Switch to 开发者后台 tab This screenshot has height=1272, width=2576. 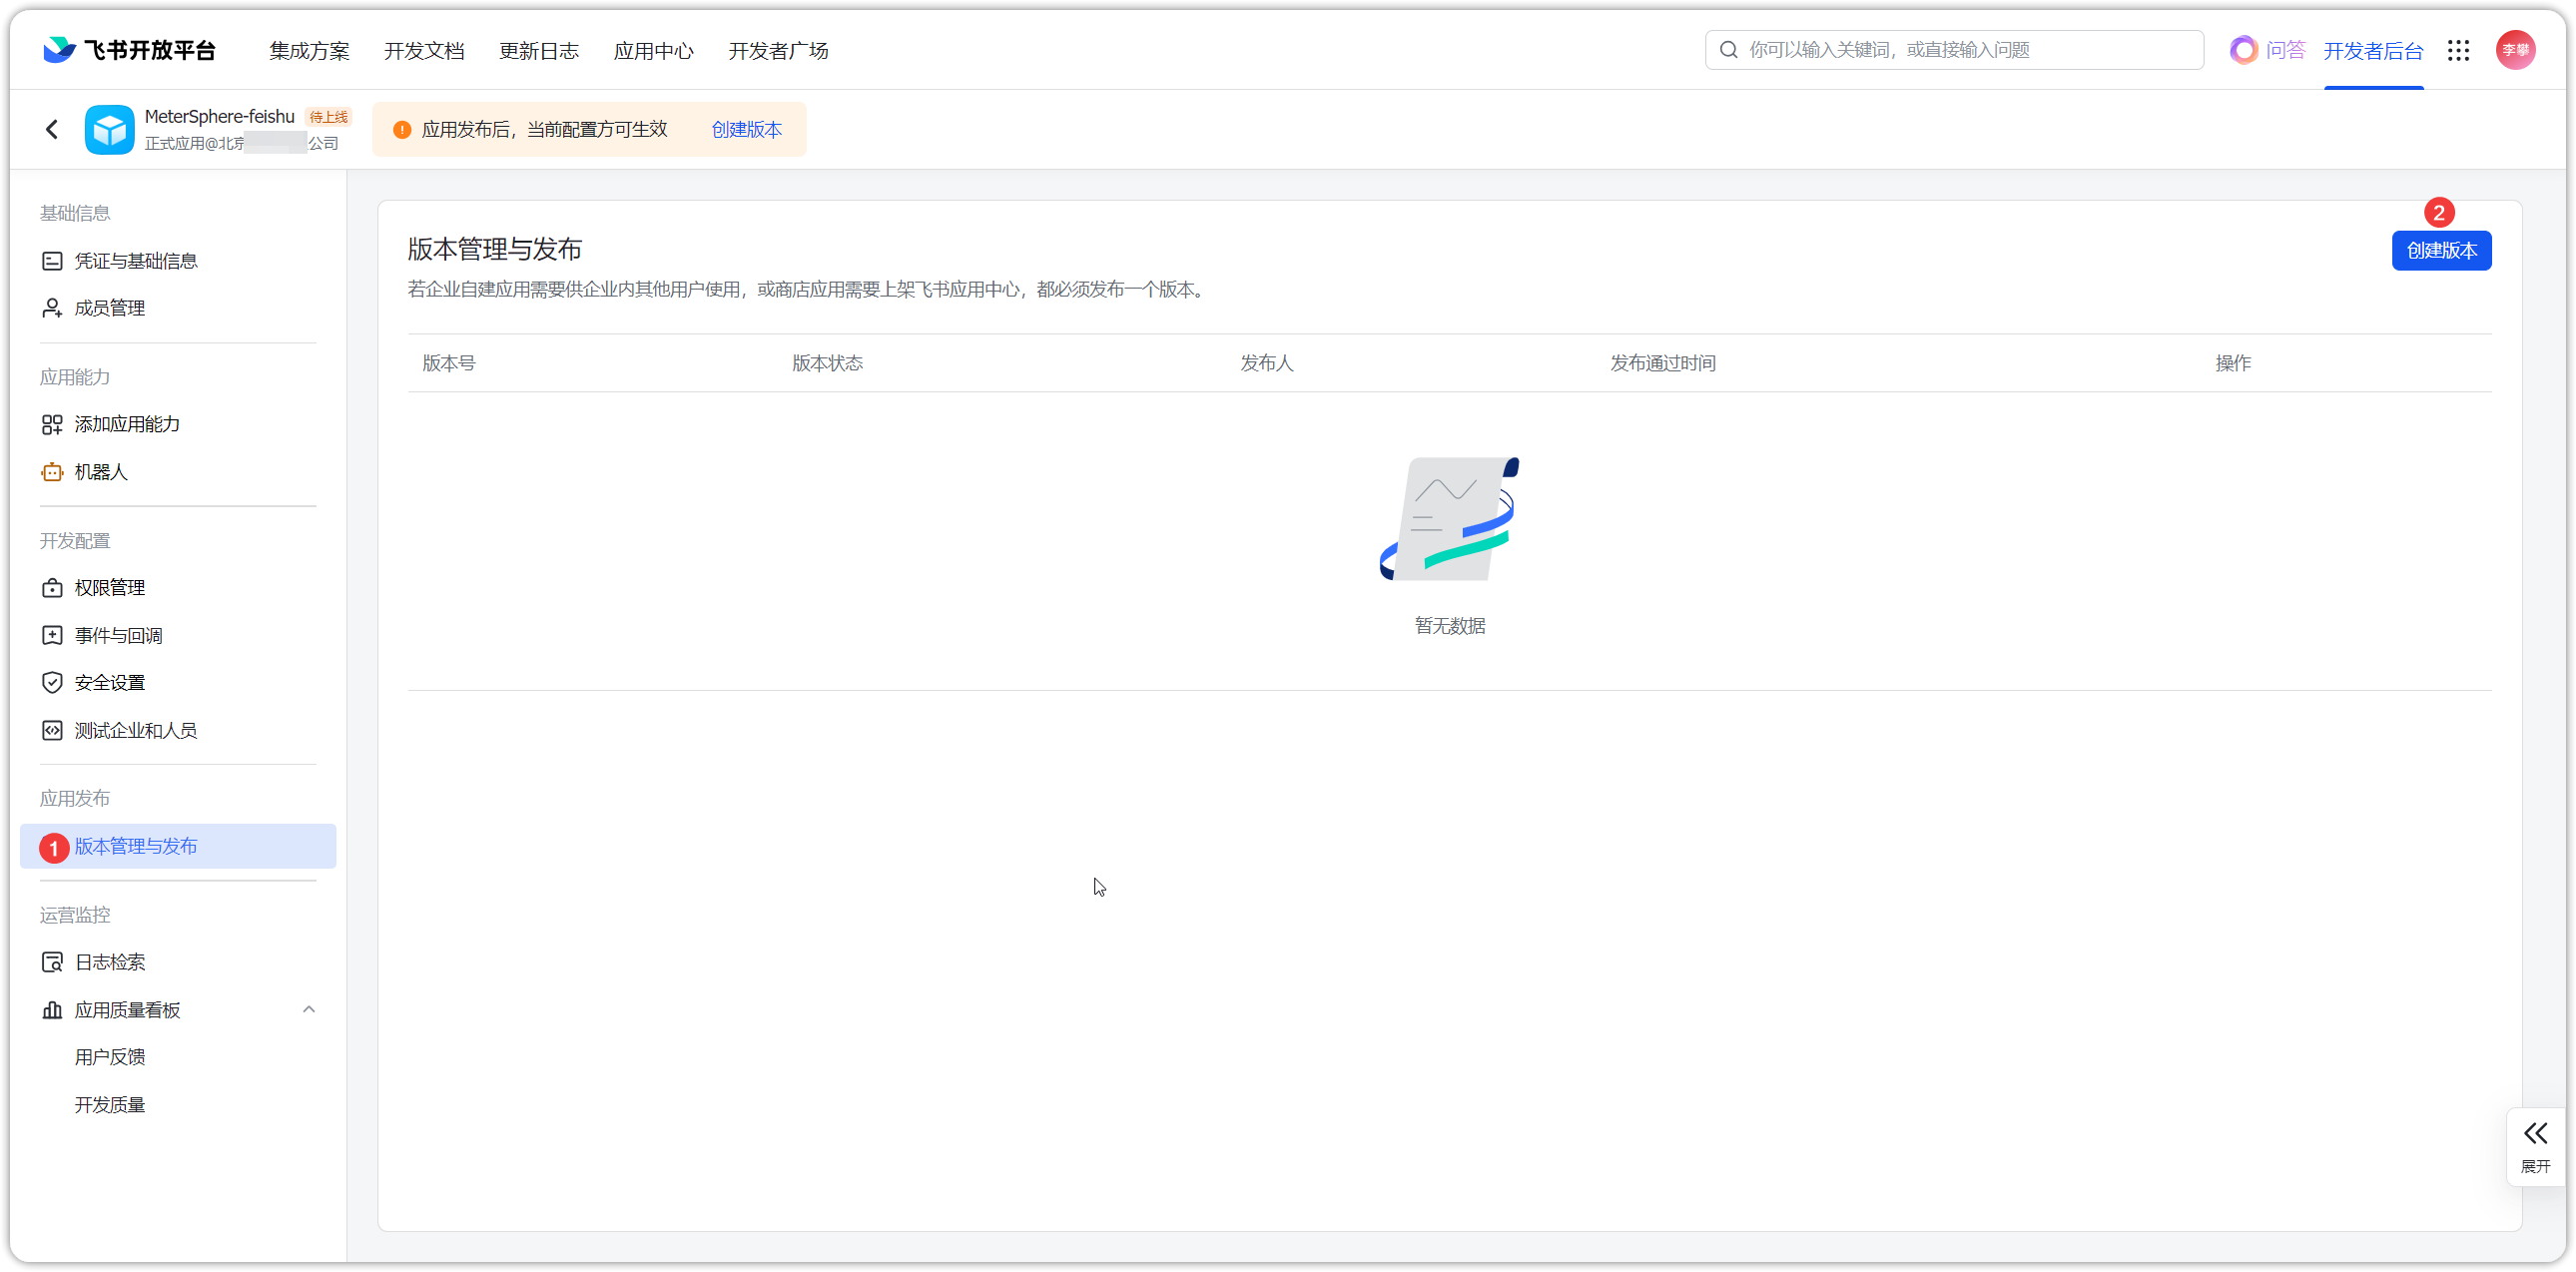[x=2373, y=51]
